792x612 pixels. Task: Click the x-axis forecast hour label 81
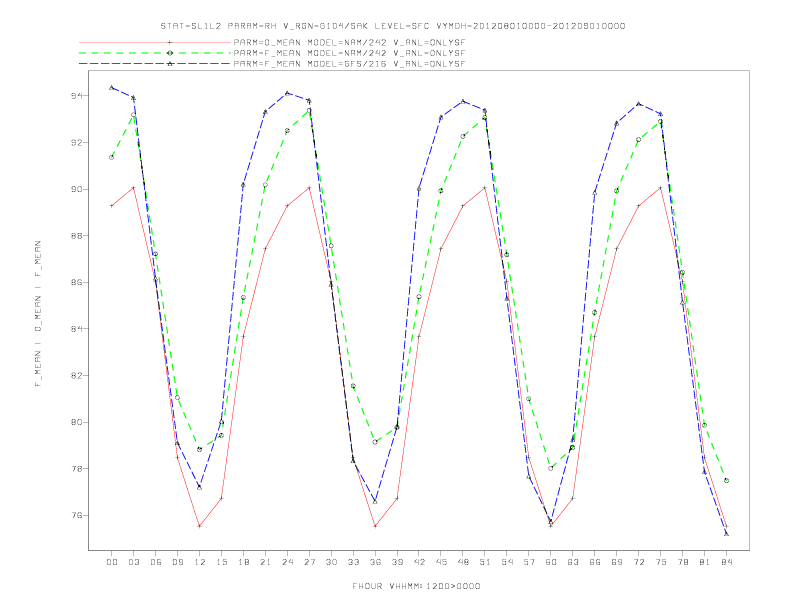[705, 562]
